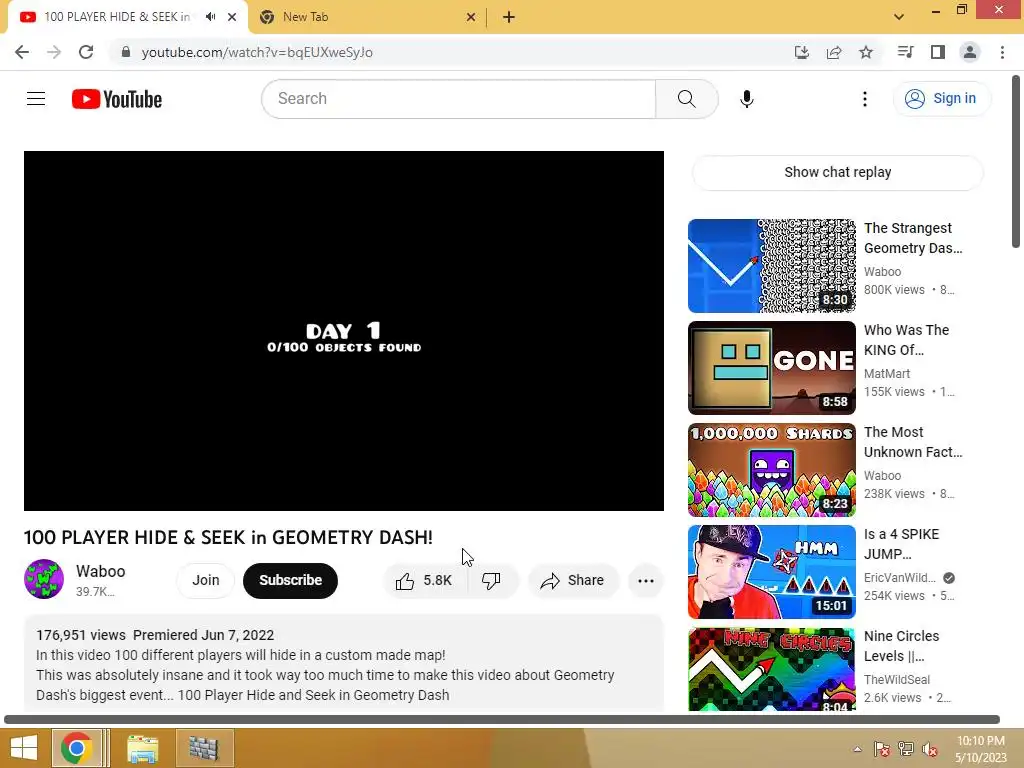Go to the YouTube home logo
This screenshot has width=1024, height=768.
click(x=117, y=99)
